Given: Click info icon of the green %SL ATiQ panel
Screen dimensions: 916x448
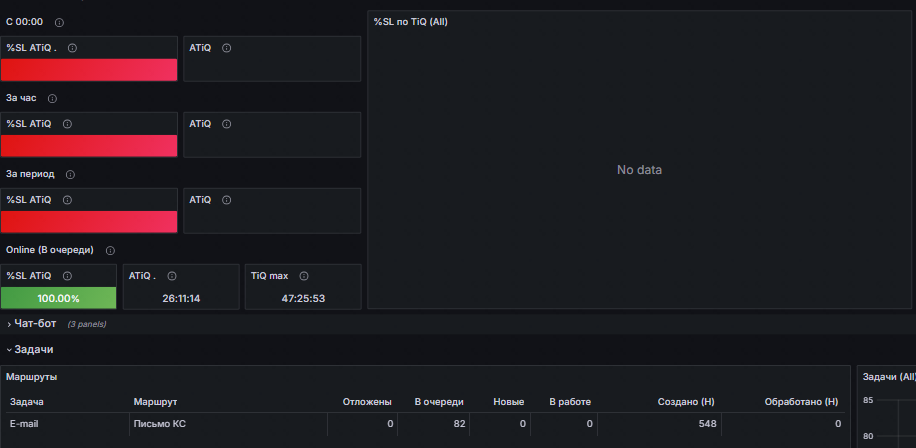Looking at the screenshot, I should (67, 276).
